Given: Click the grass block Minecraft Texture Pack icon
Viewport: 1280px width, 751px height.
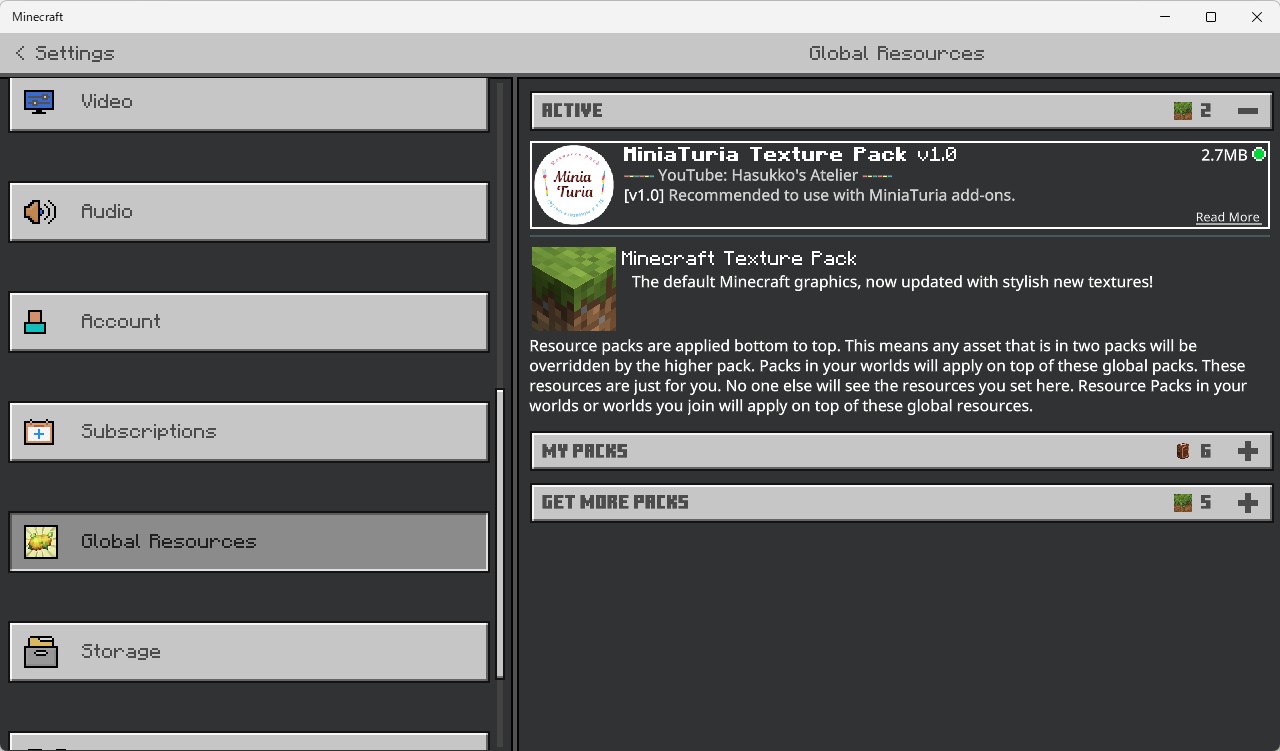Looking at the screenshot, I should [574, 289].
